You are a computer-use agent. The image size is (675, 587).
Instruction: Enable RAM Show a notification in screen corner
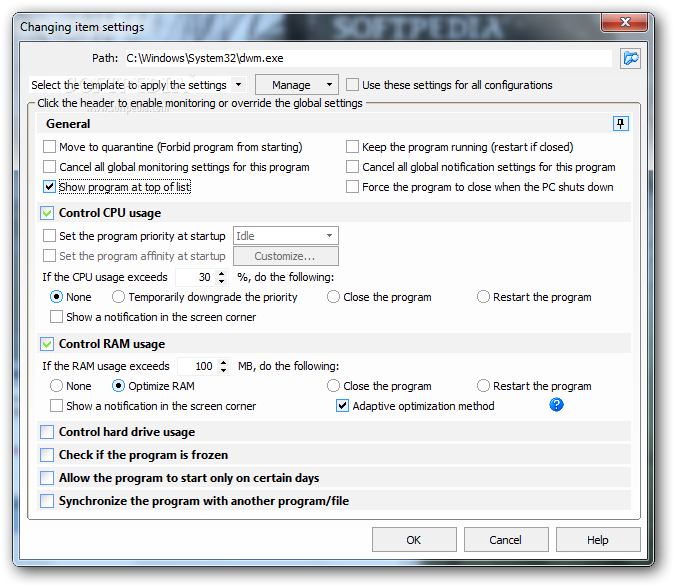(56, 406)
